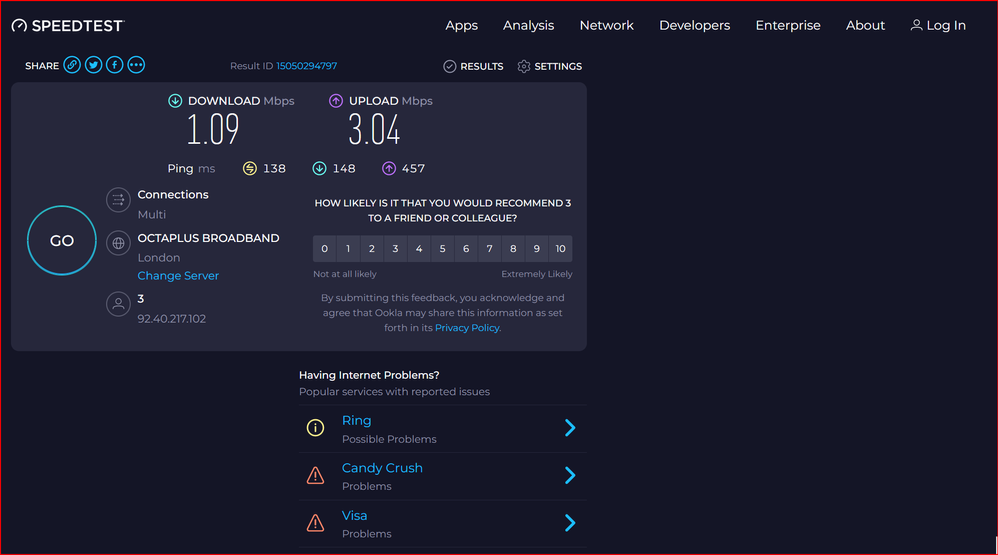Copy the result link share icon

click(x=72, y=65)
